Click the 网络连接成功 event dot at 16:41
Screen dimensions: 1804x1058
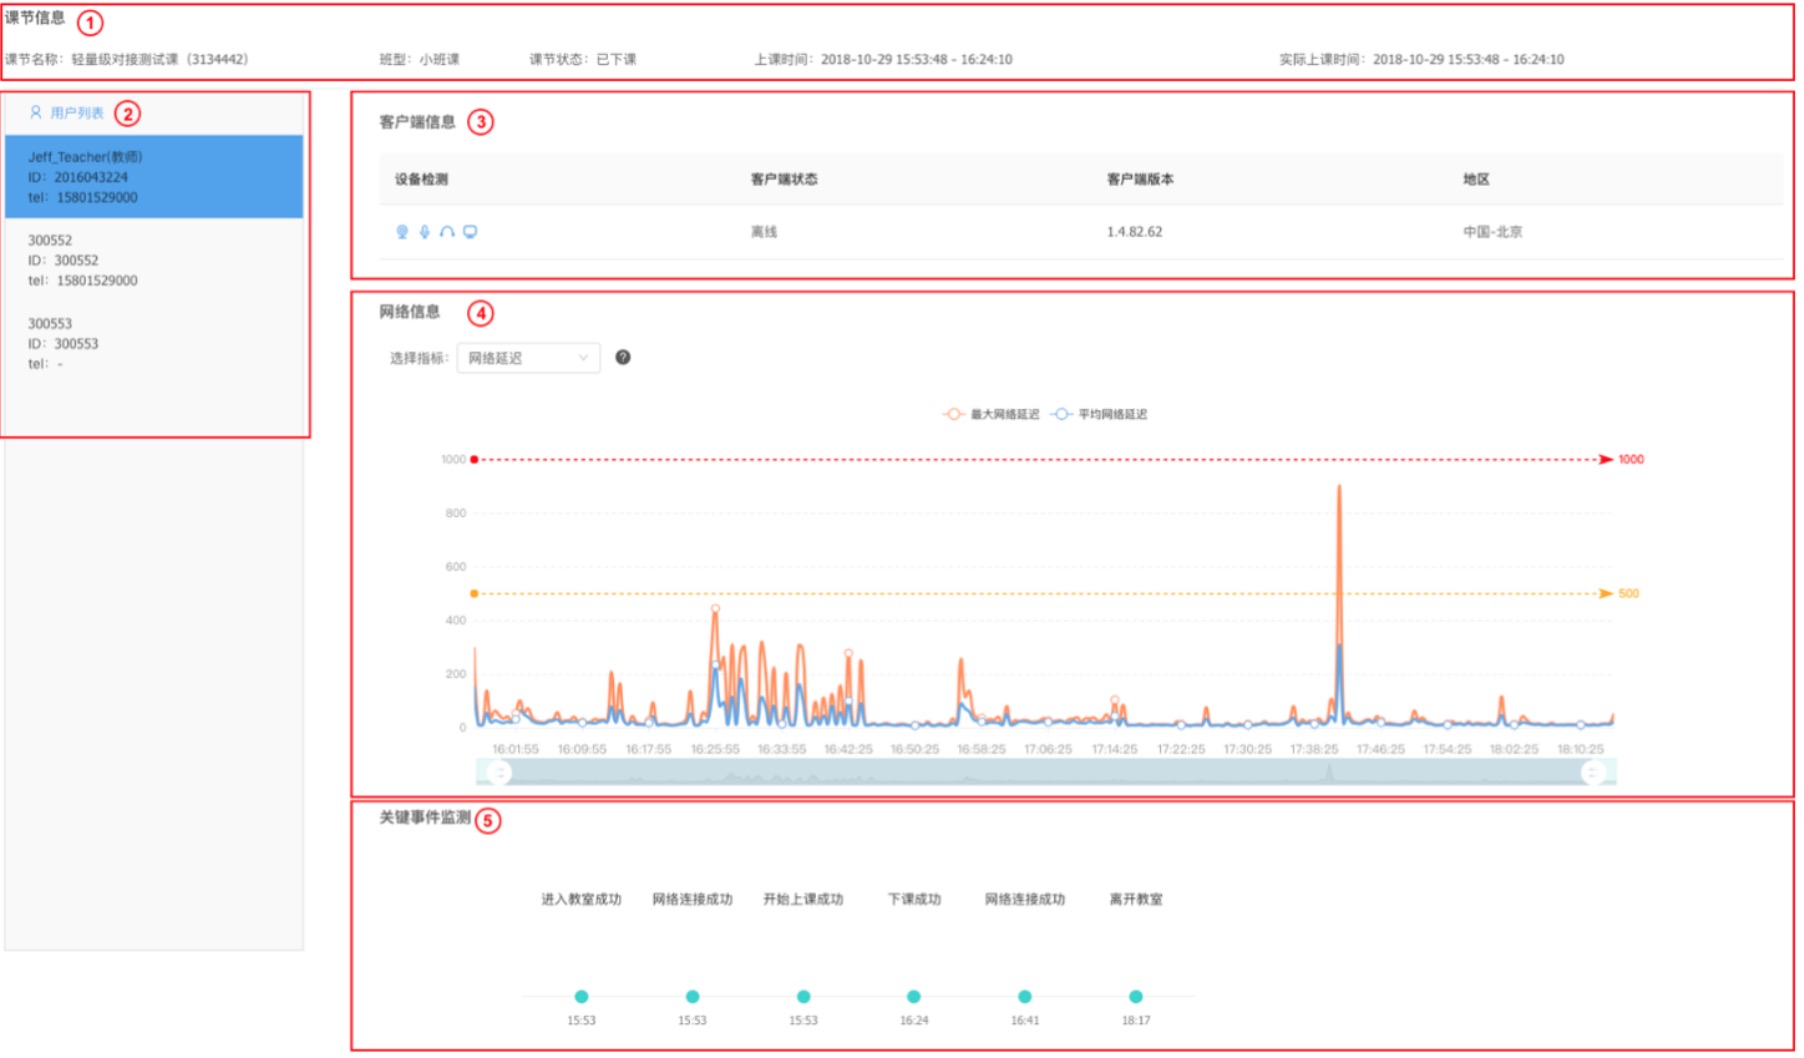click(1024, 996)
